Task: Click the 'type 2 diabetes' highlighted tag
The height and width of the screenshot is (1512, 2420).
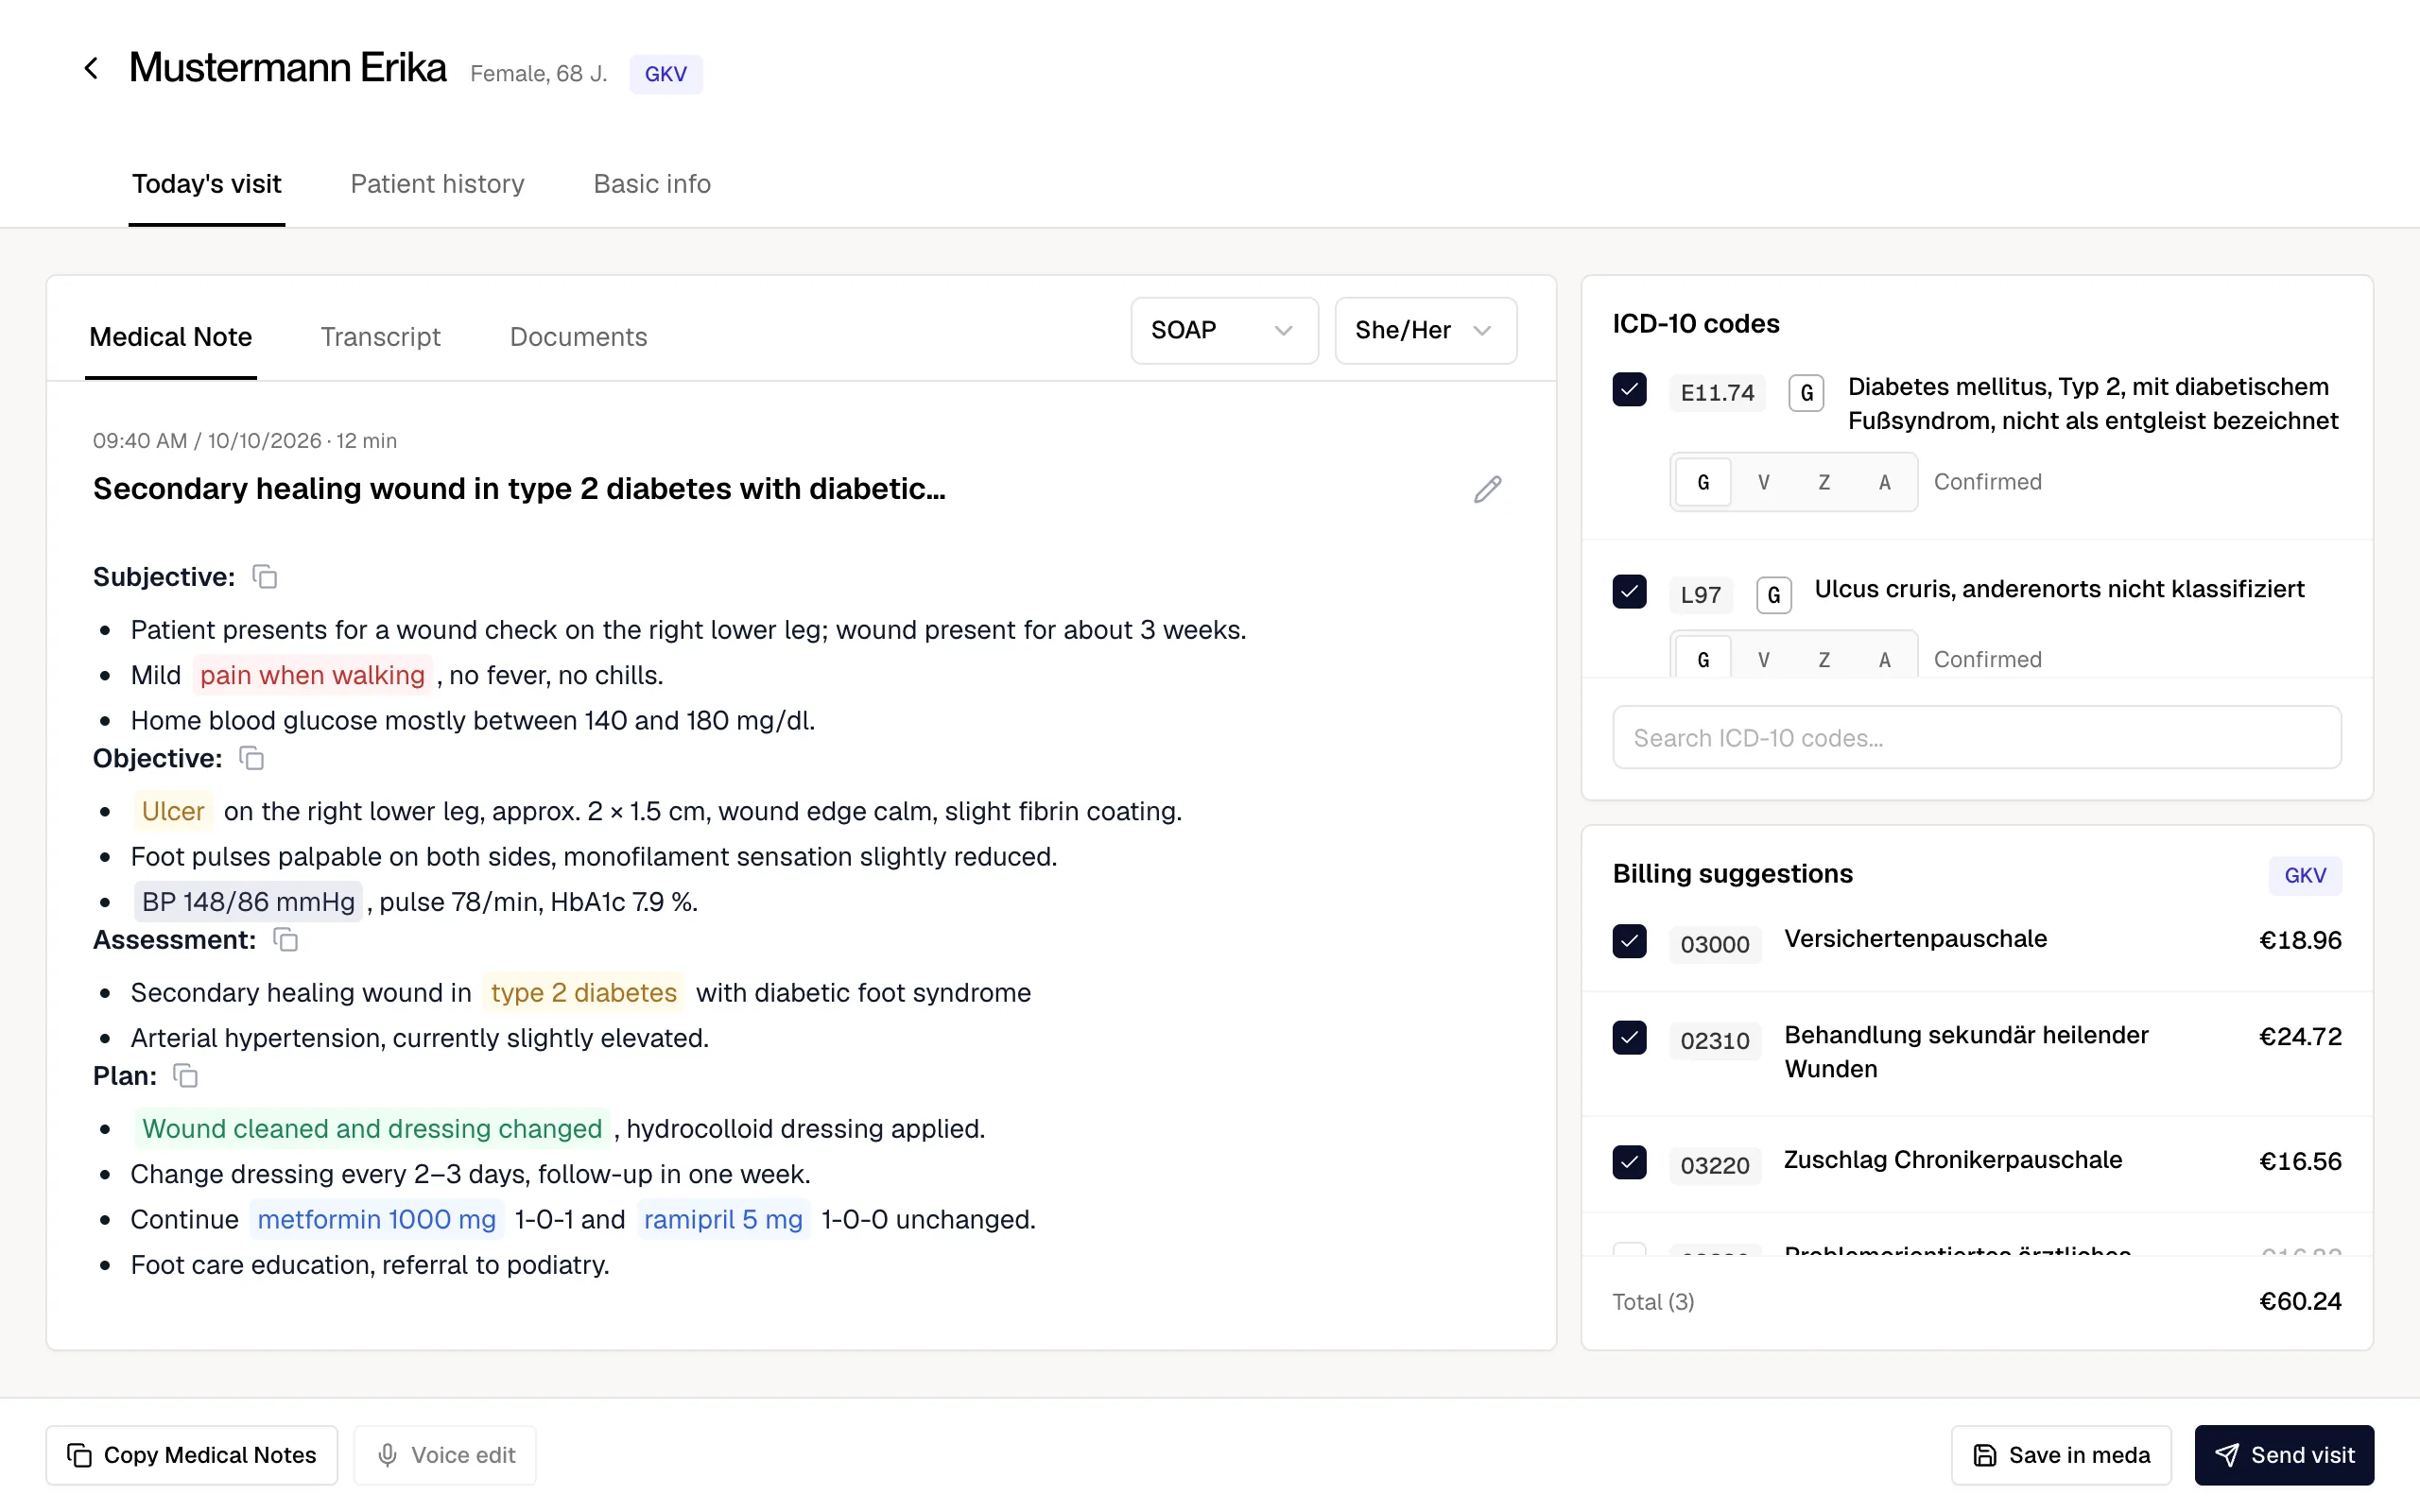Action: [584, 993]
